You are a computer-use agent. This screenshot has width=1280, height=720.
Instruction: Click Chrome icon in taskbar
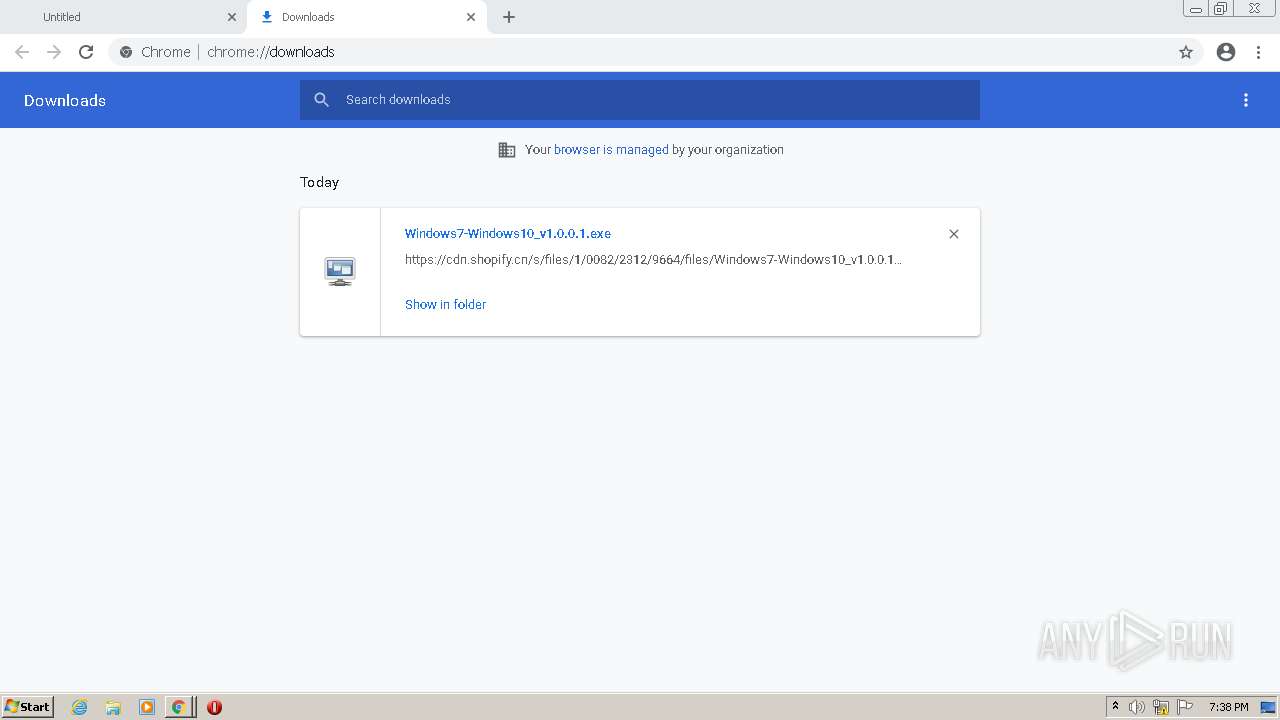click(x=178, y=707)
